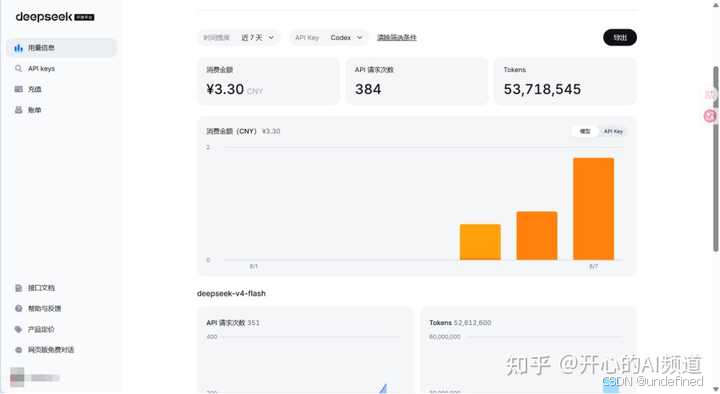
Task: Click the help and feedback icon
Action: (x=18, y=309)
